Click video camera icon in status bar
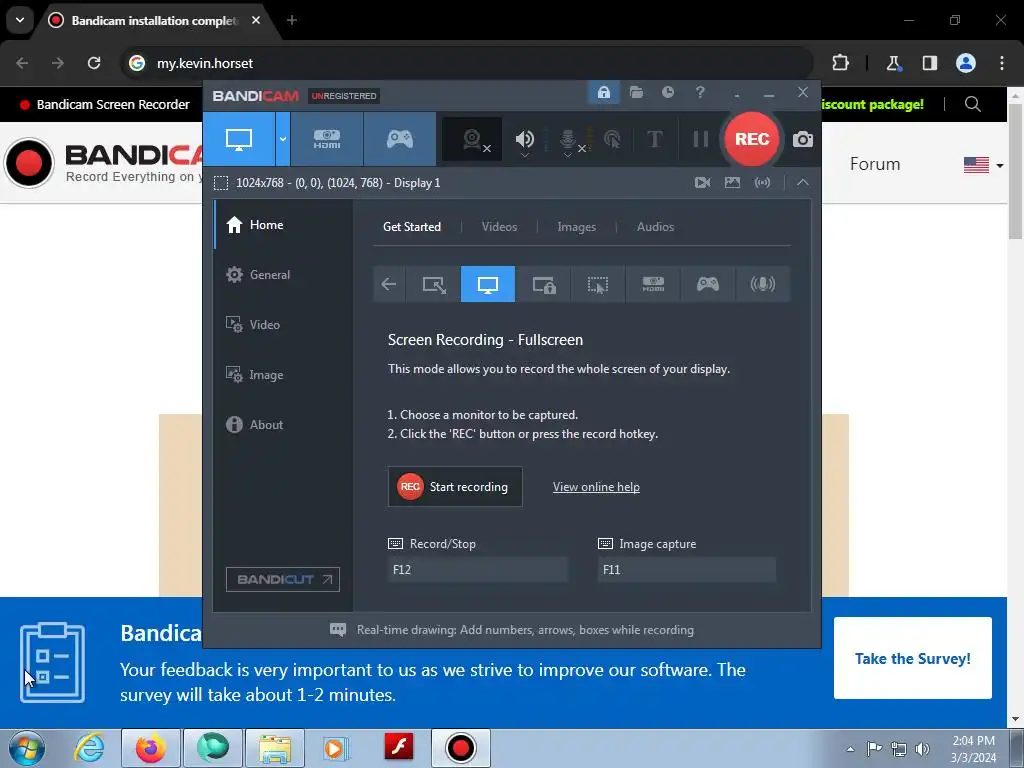 702,183
